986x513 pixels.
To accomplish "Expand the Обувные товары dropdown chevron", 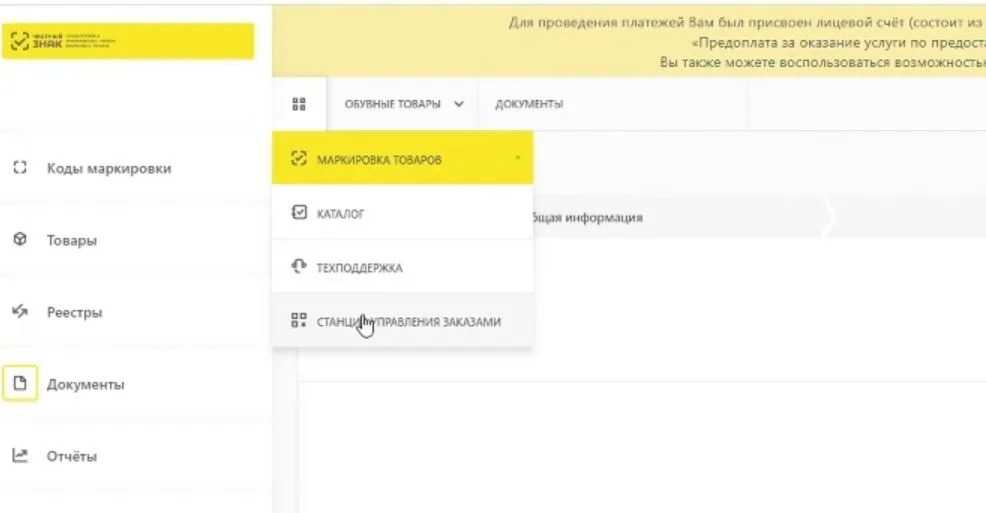I will [459, 104].
